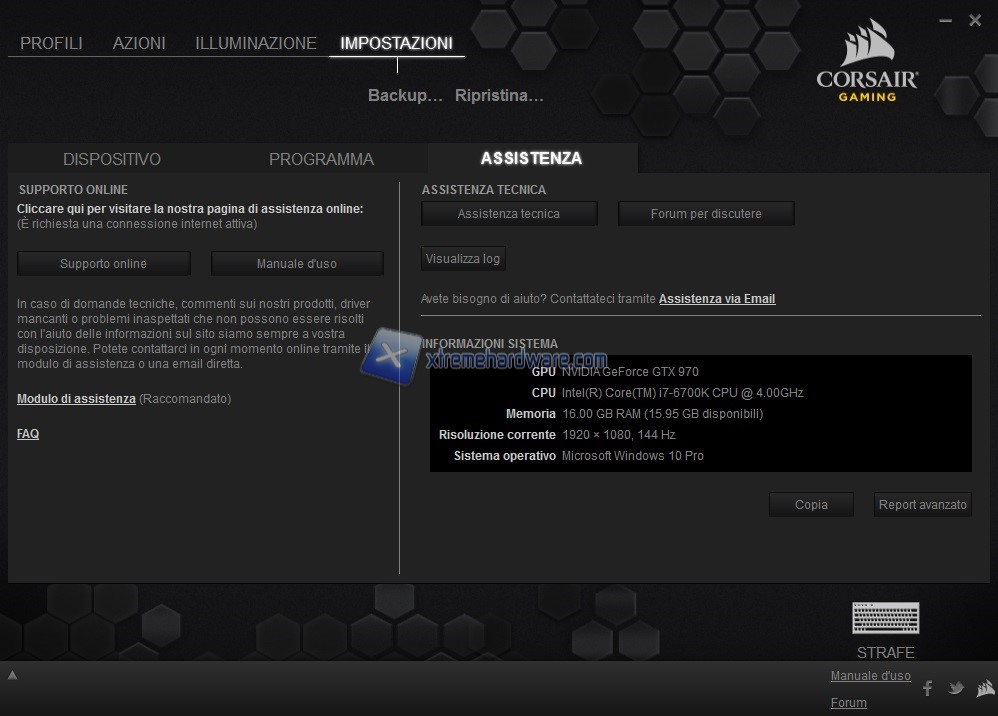Open Corsair's Twitter page icon
This screenshot has height=716, width=998.
pyautogui.click(x=956, y=688)
